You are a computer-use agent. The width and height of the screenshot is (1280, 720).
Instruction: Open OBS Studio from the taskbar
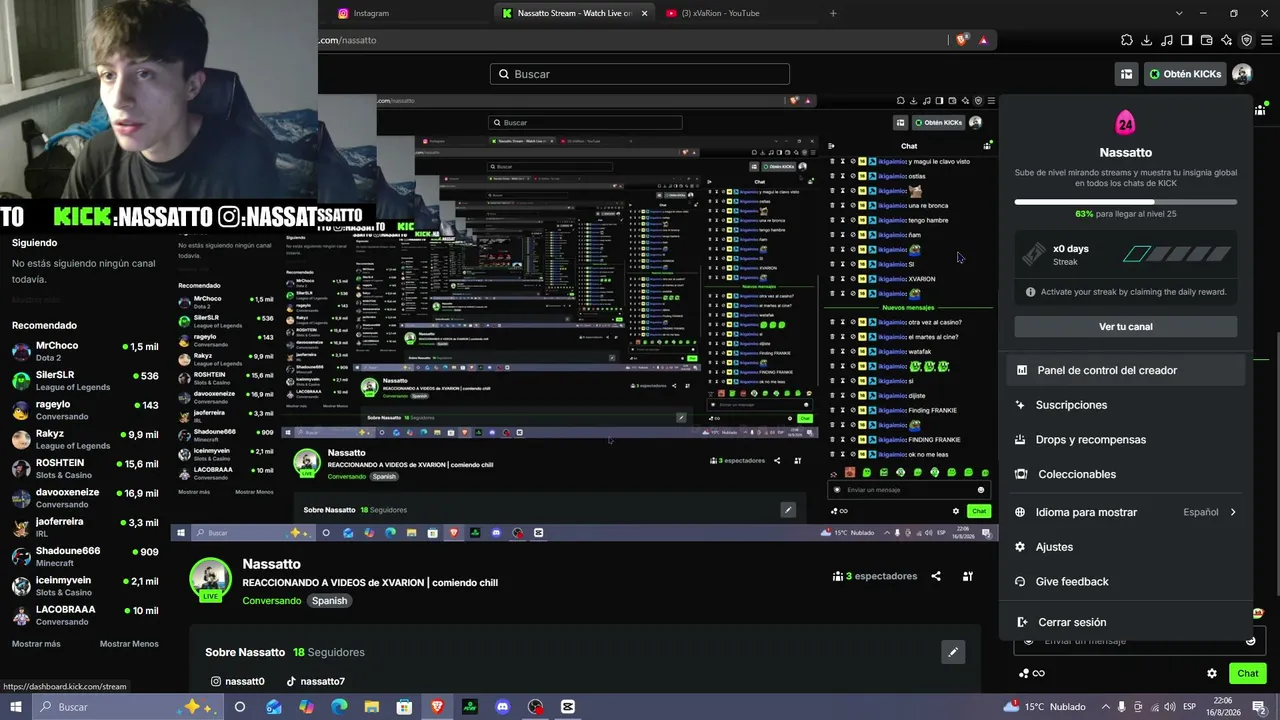[x=536, y=707]
